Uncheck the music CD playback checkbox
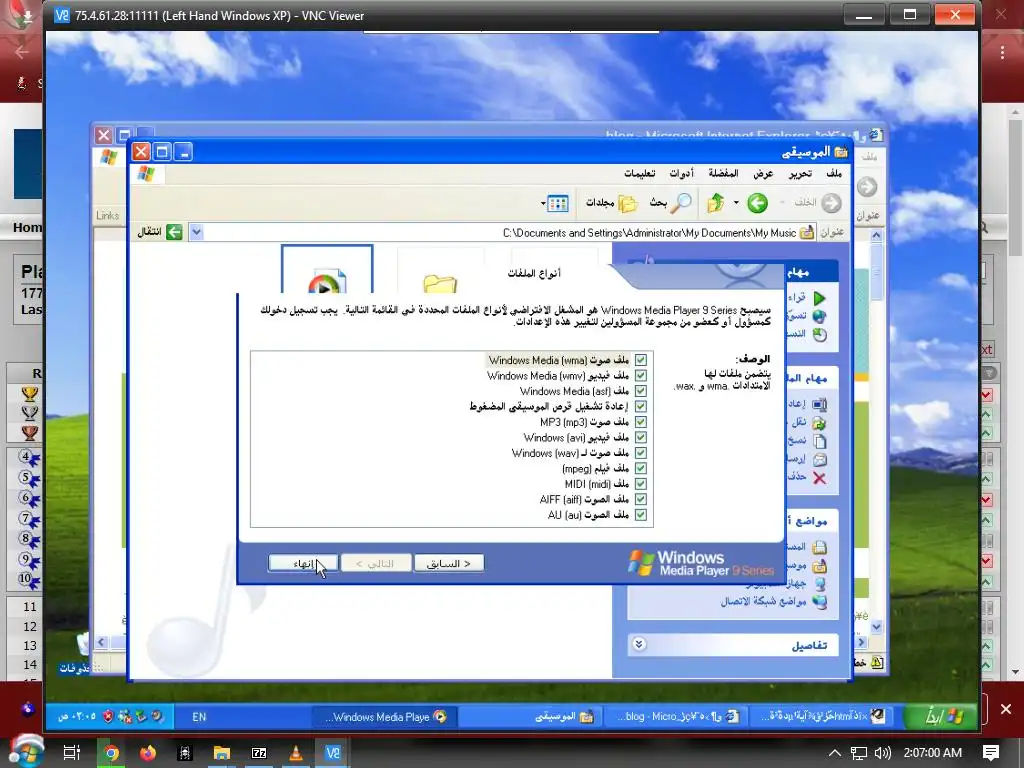 641,406
